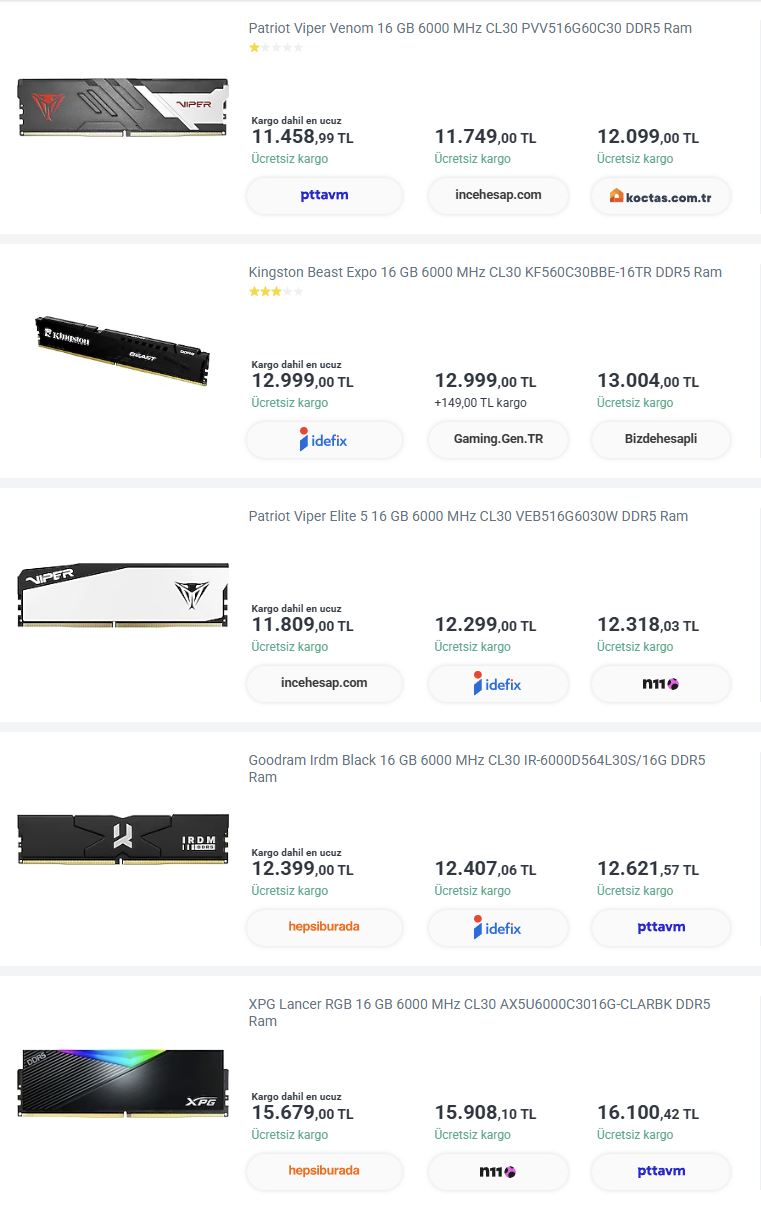This screenshot has width=761, height=1206.
Task: Open Patriot Viper Venom 16 GB product title
Action: pos(470,28)
